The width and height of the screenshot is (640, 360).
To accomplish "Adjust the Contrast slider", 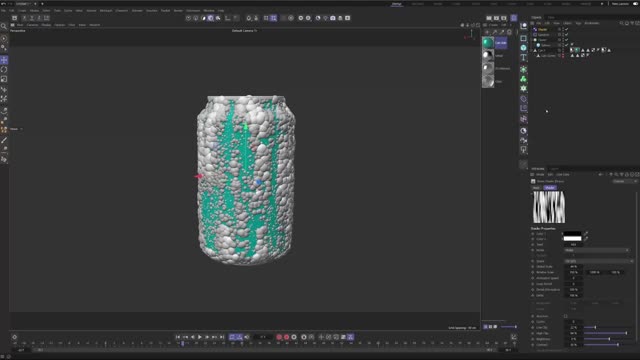I will 608,344.
